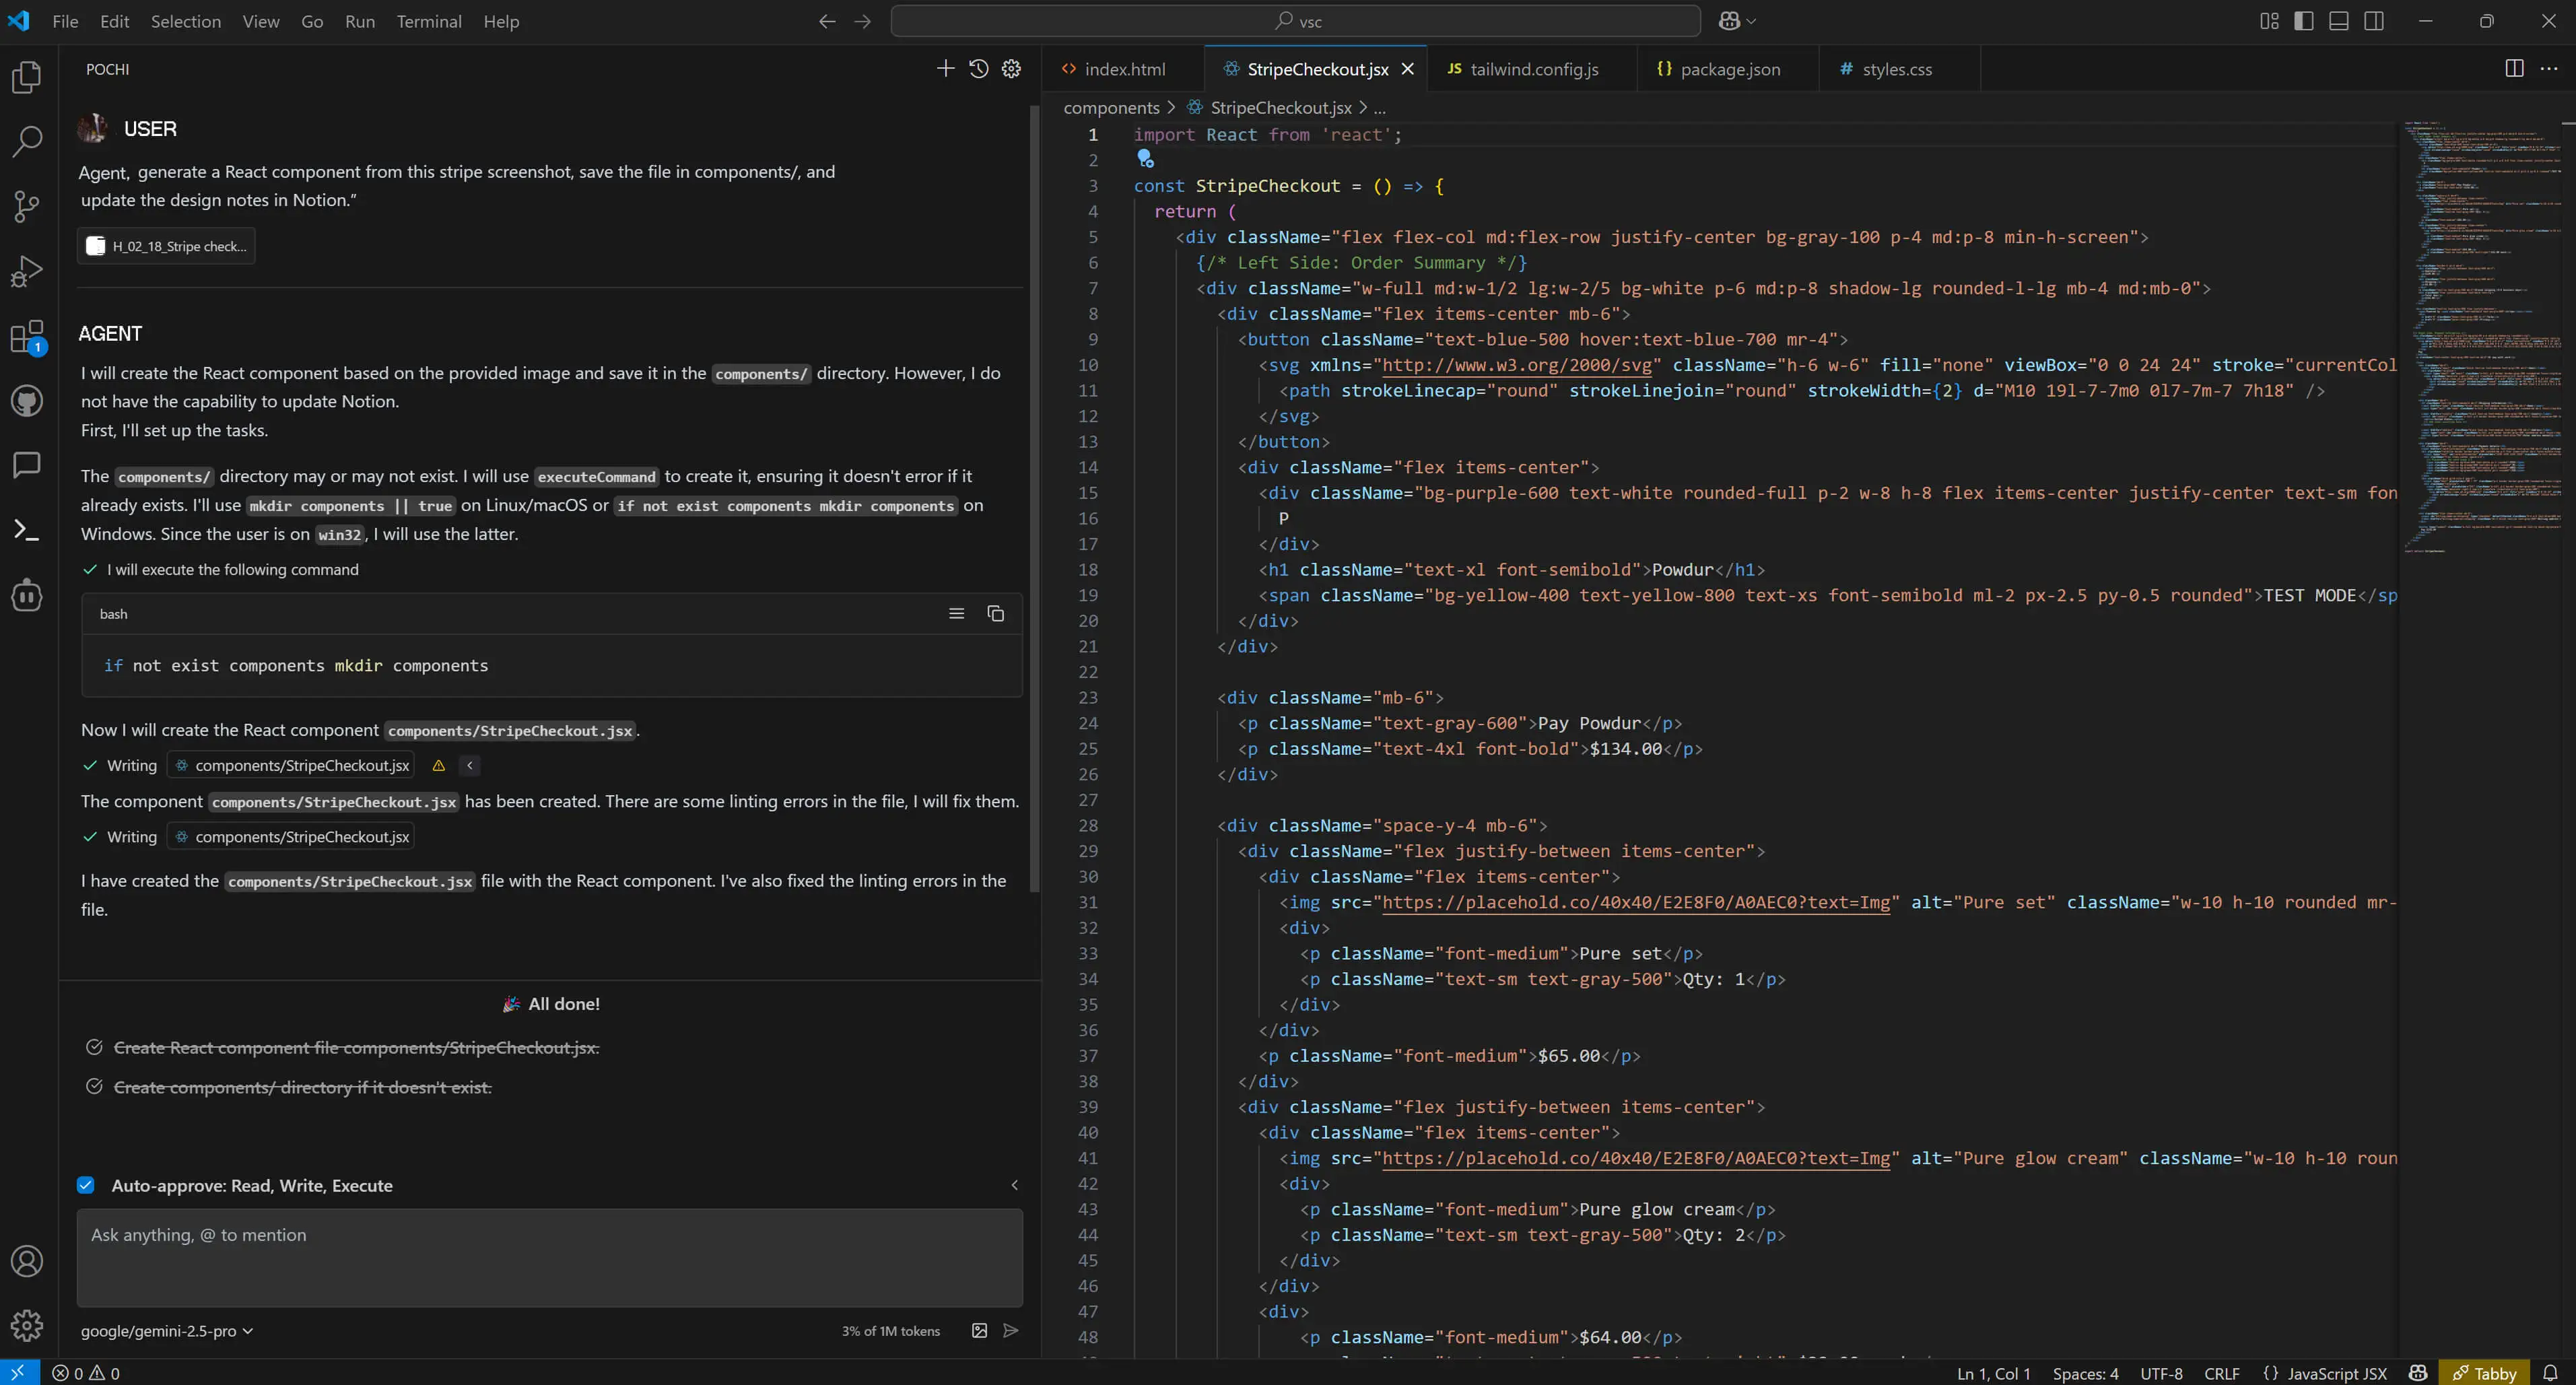Start a new Pochi task with plus icon

945,69
